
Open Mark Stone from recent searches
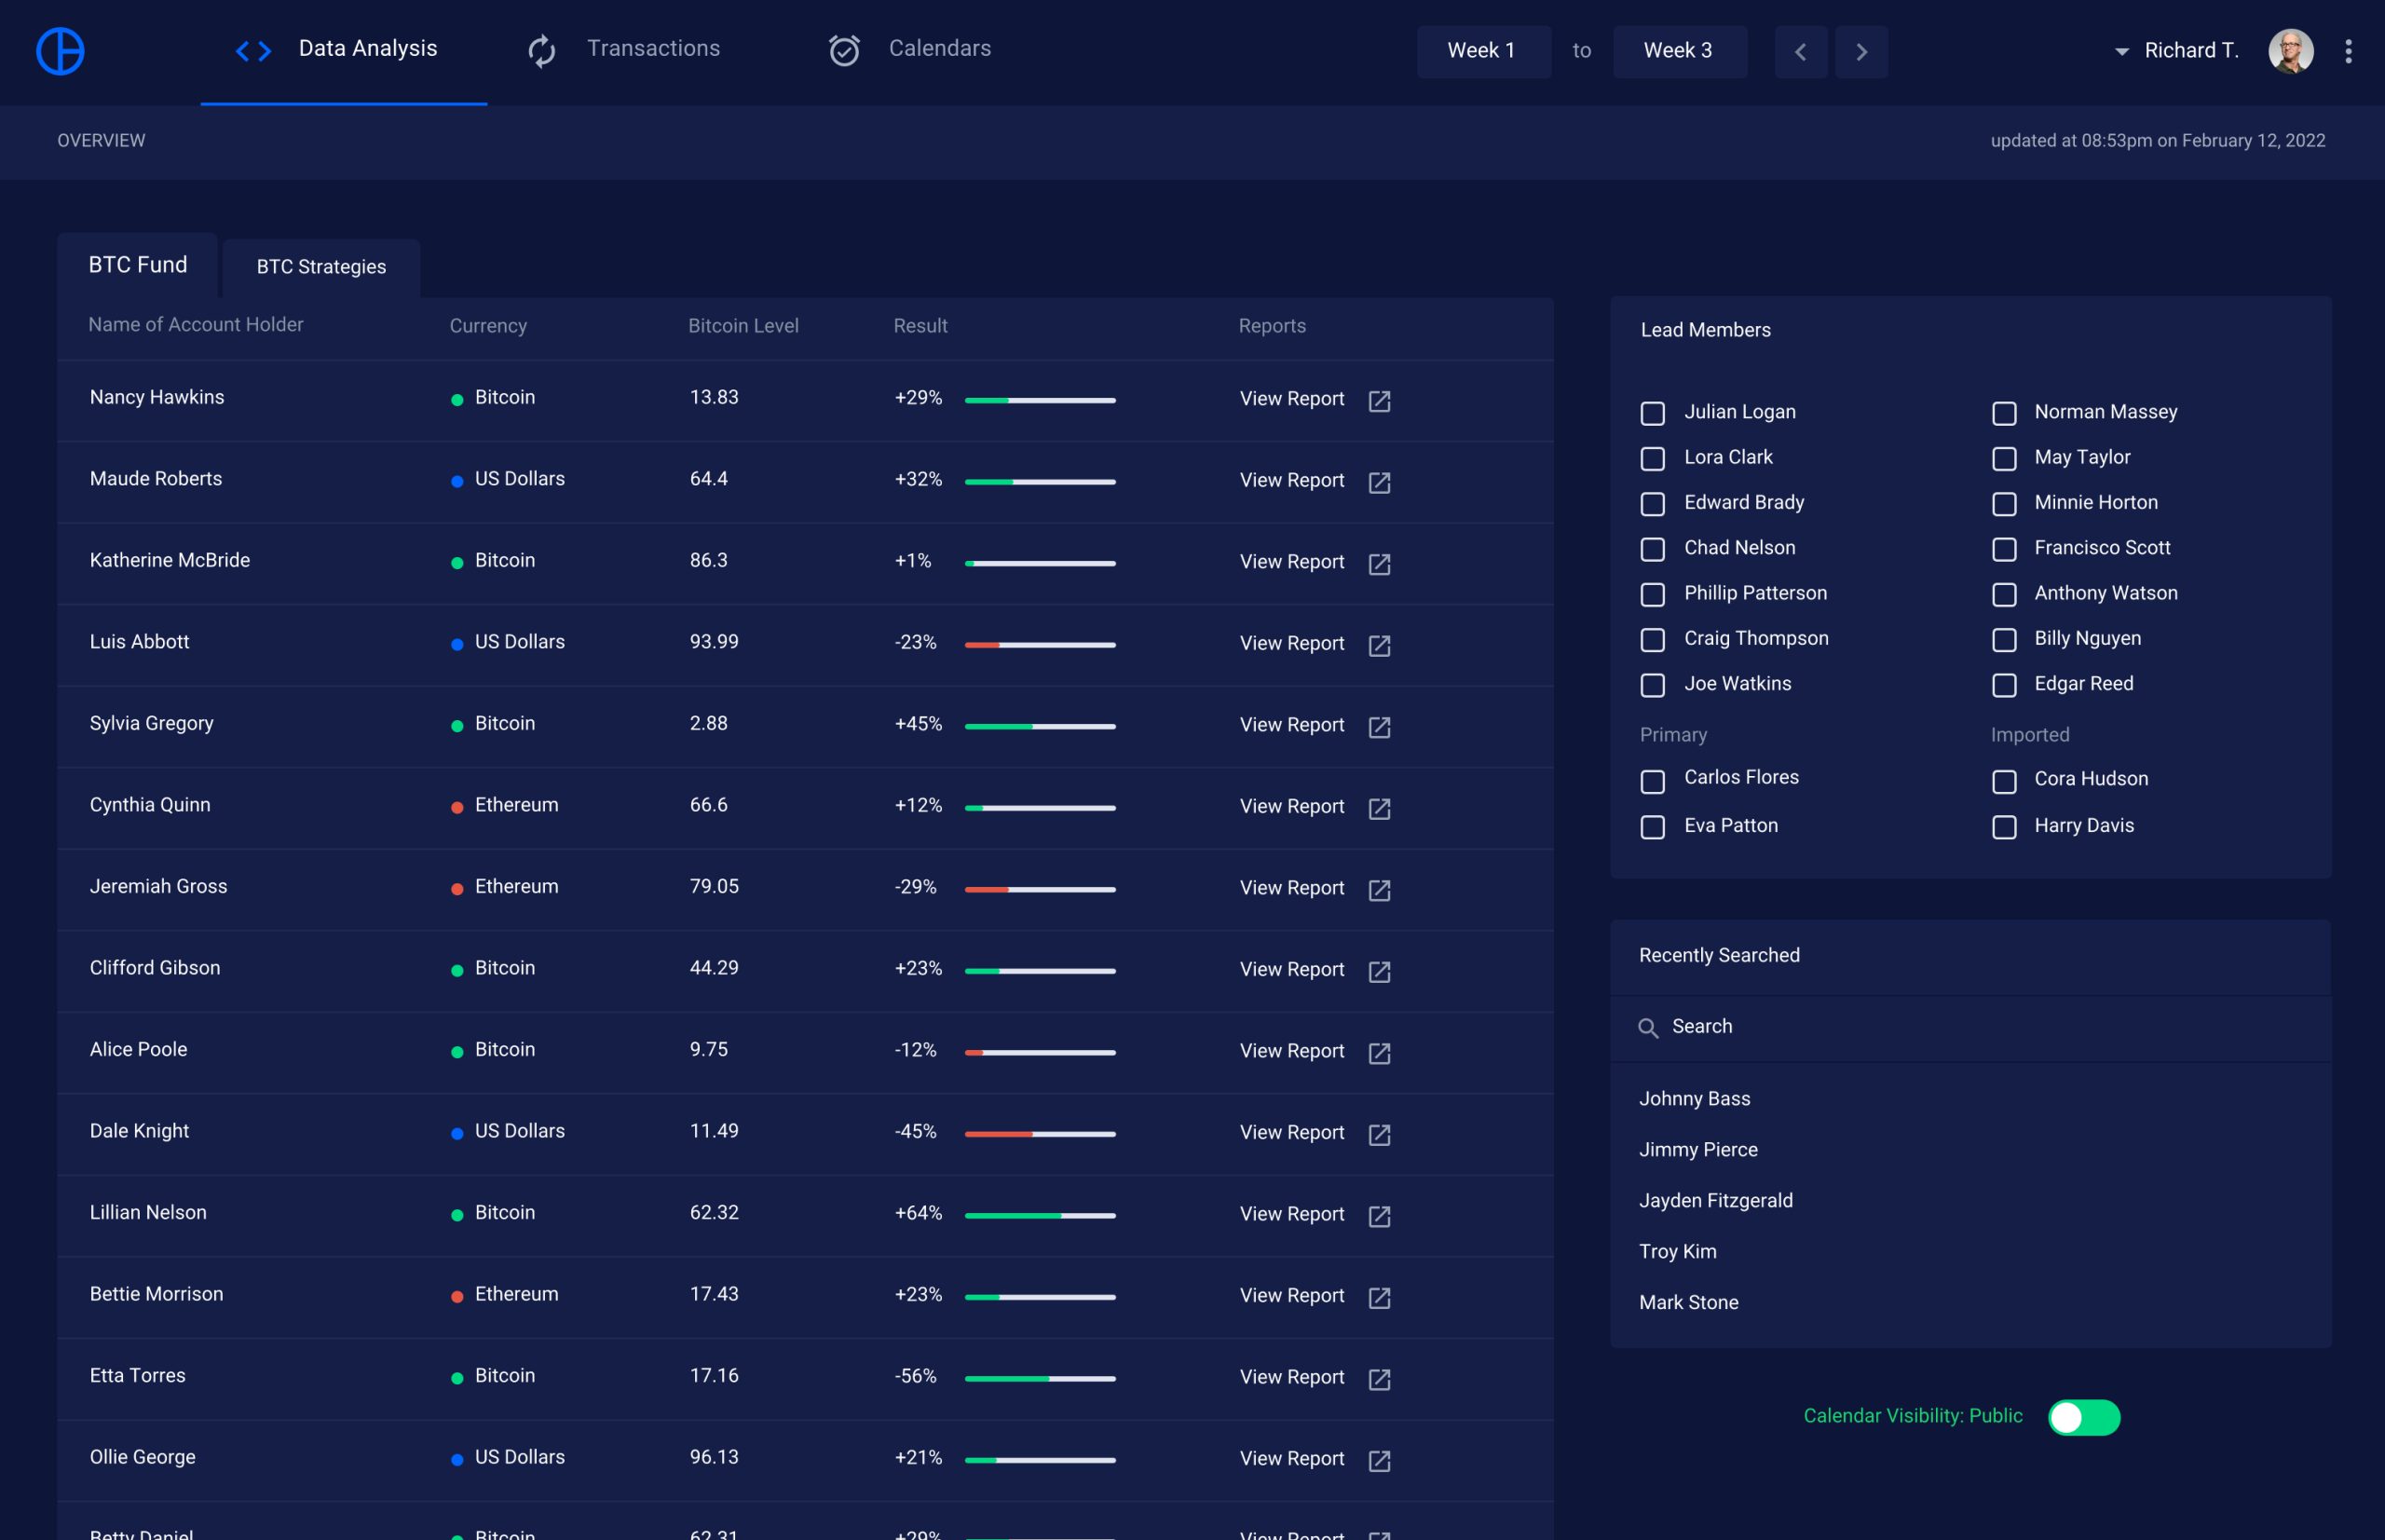(x=1688, y=1303)
